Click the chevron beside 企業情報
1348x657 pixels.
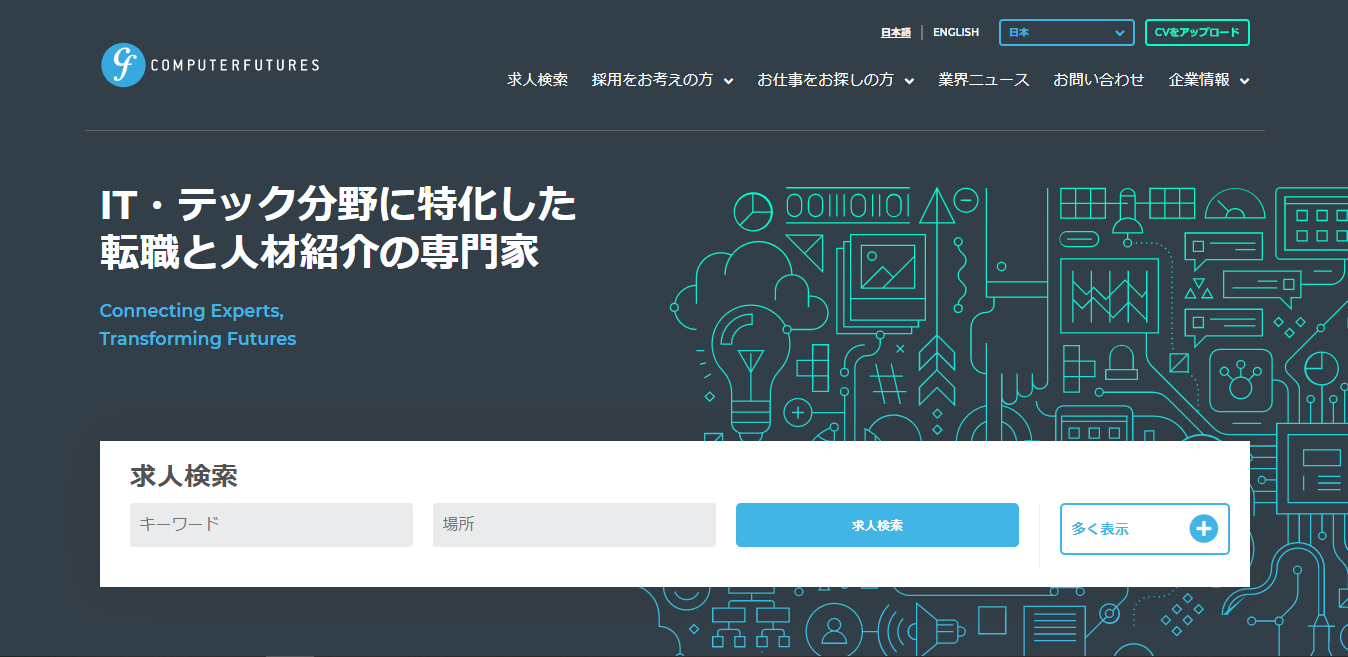(x=1244, y=81)
